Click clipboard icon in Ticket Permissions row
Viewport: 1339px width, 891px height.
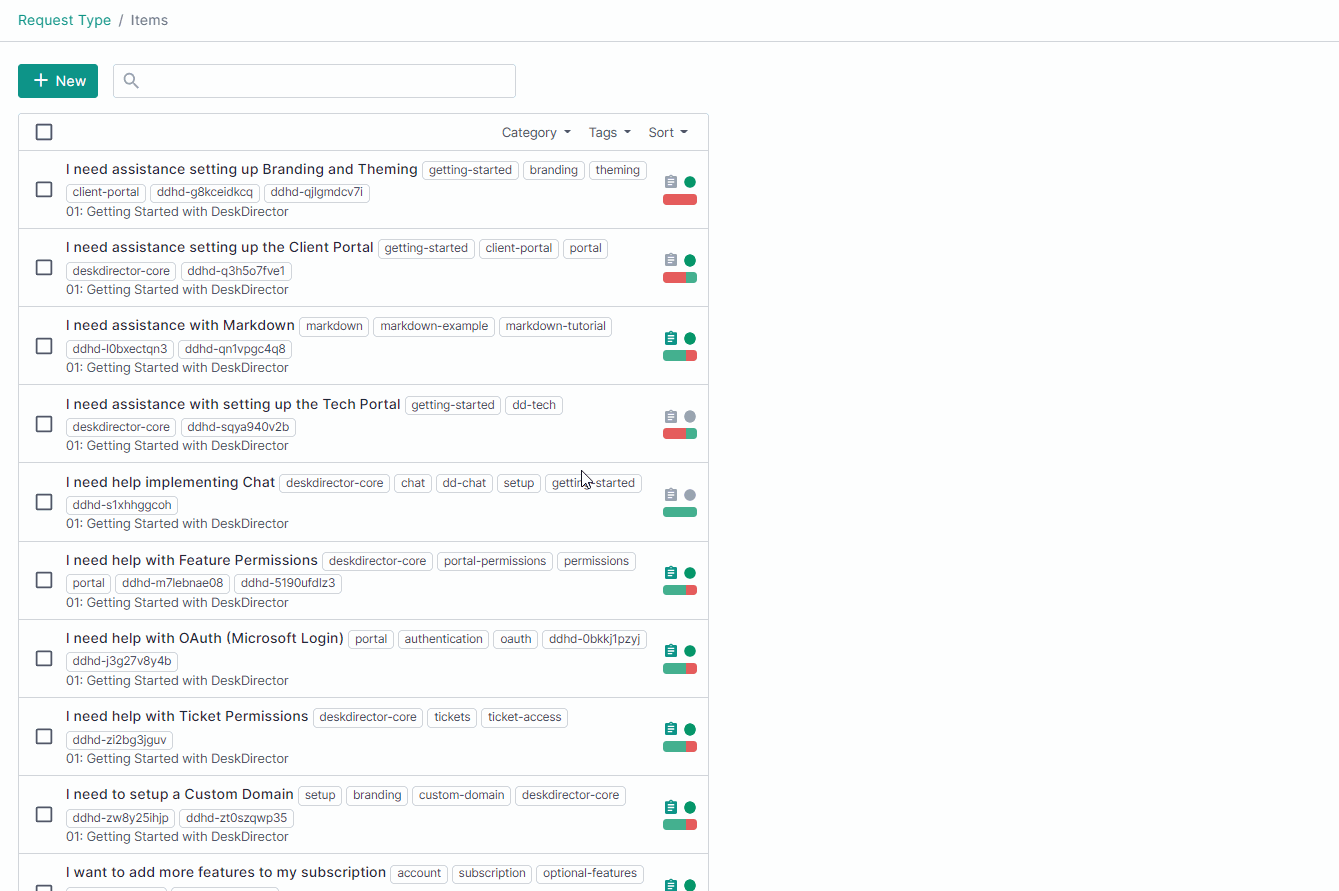tap(671, 729)
